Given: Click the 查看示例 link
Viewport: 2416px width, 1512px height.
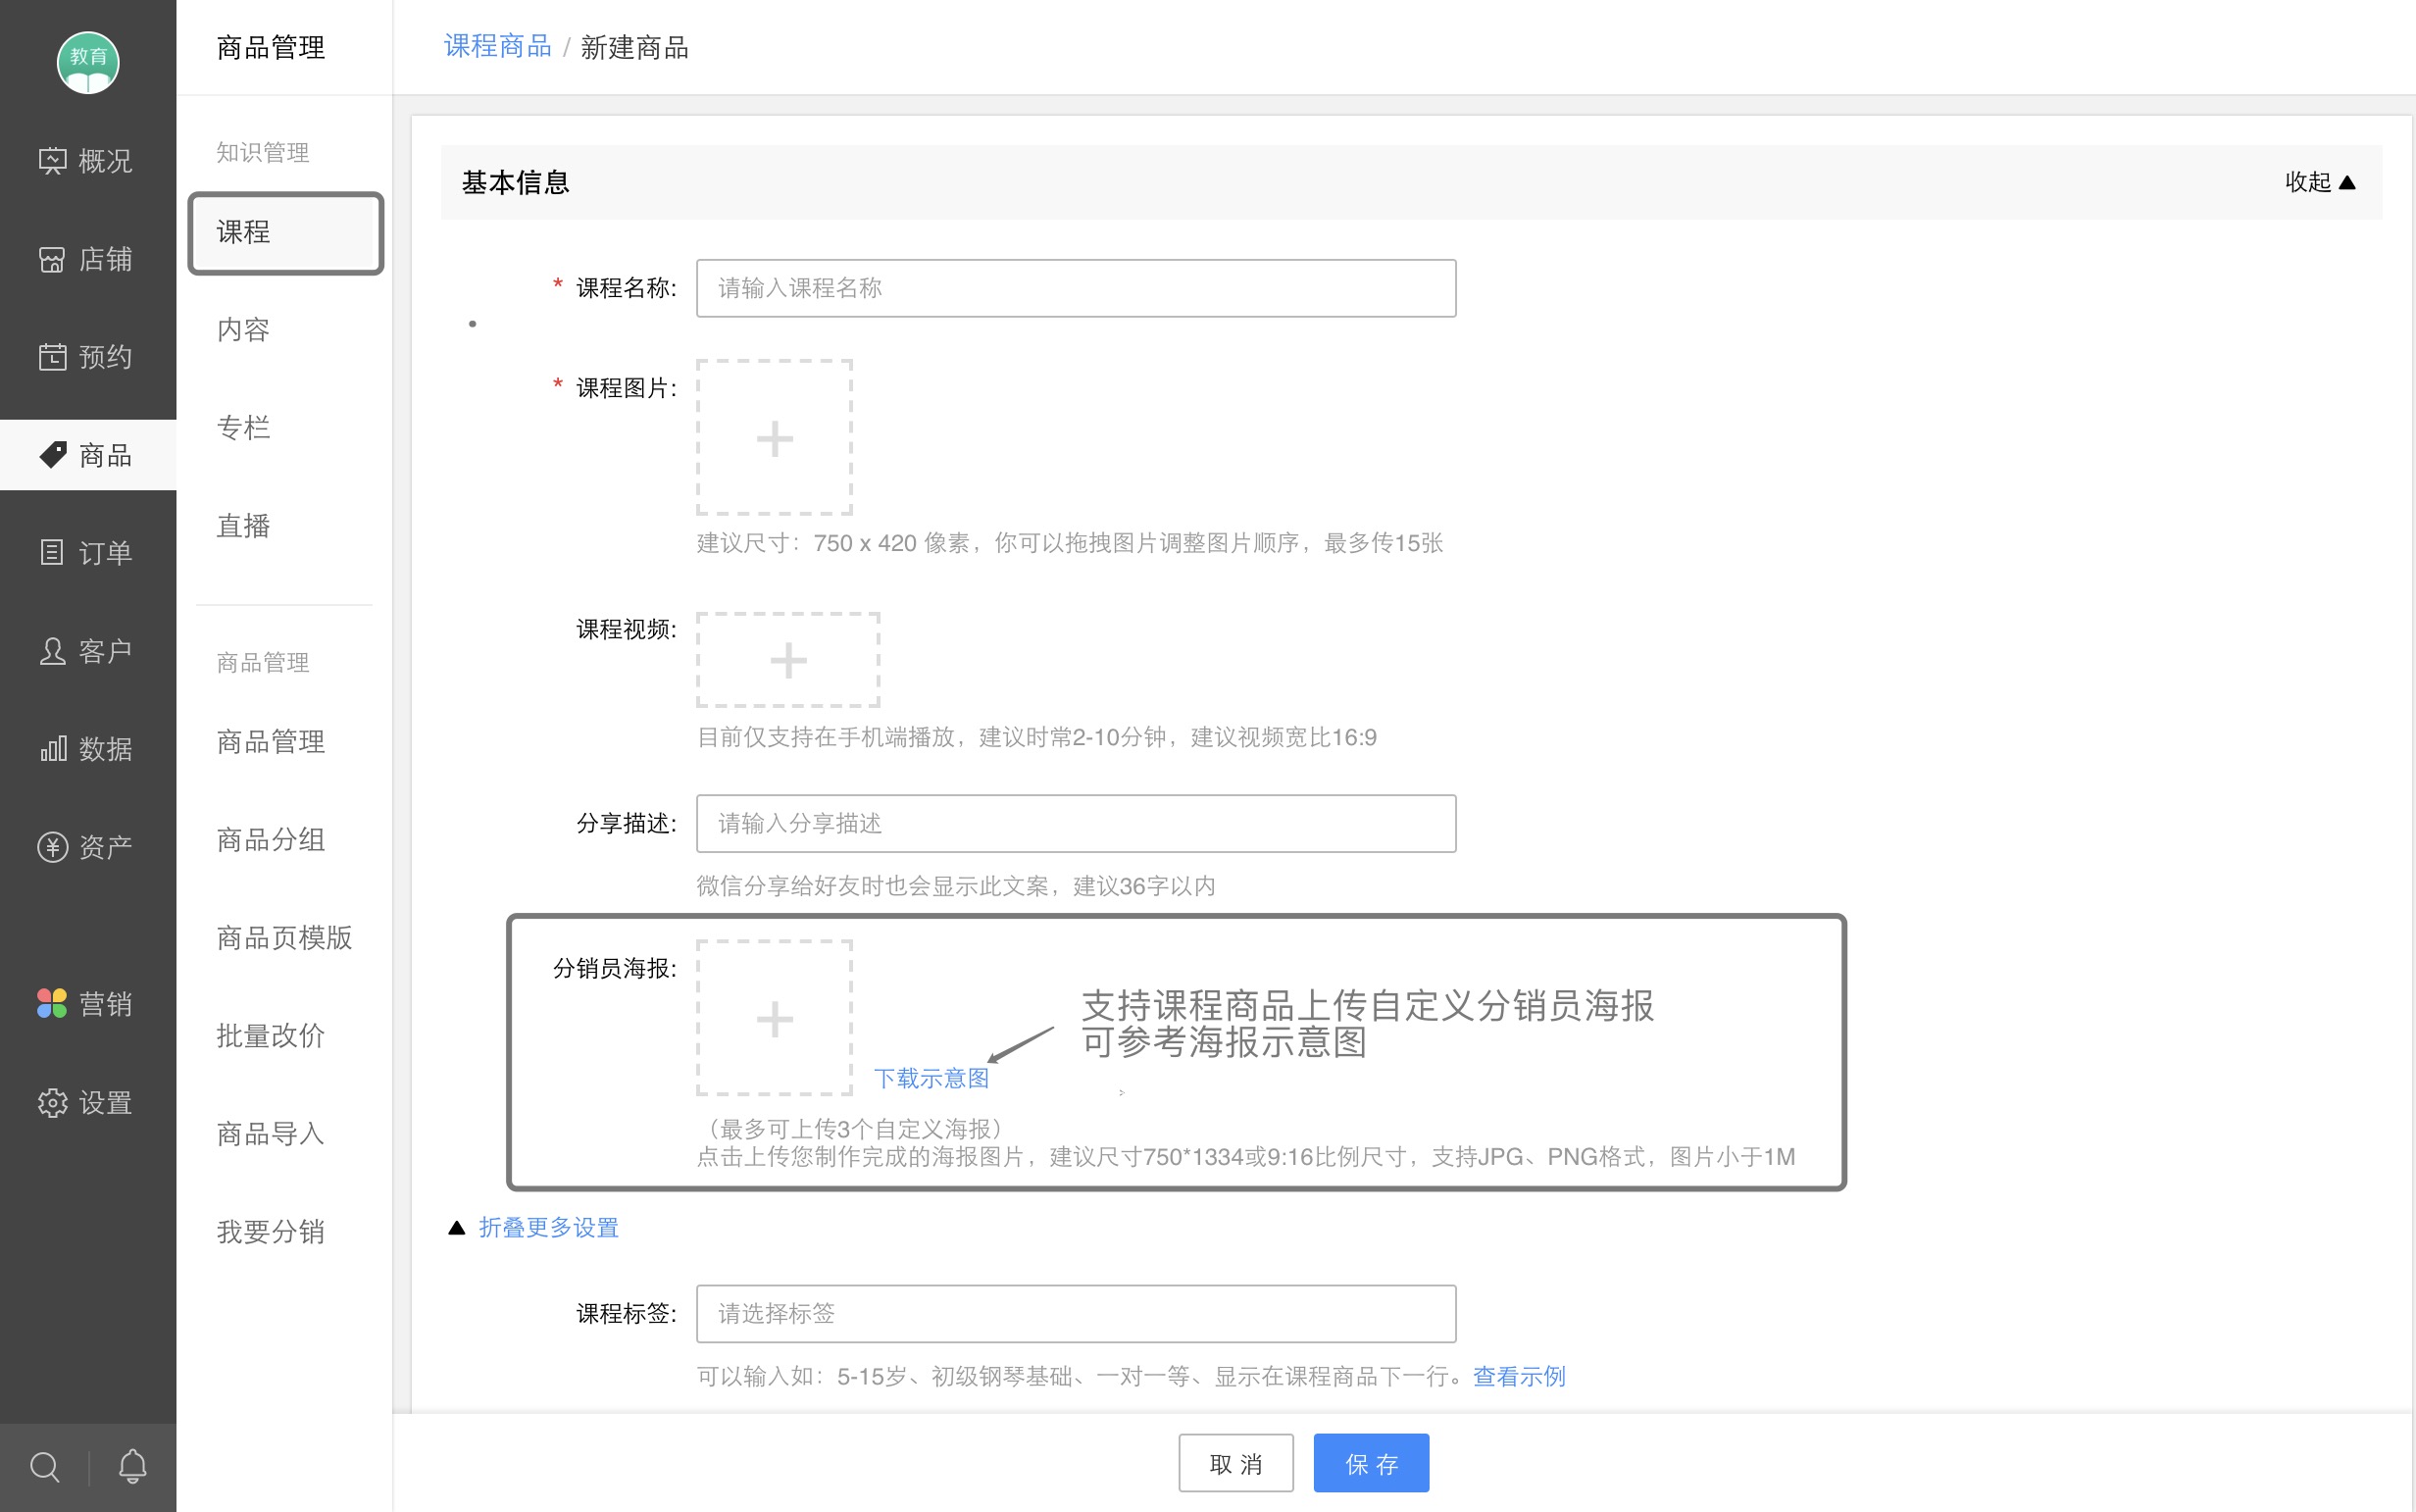Looking at the screenshot, I should click(x=1519, y=1376).
